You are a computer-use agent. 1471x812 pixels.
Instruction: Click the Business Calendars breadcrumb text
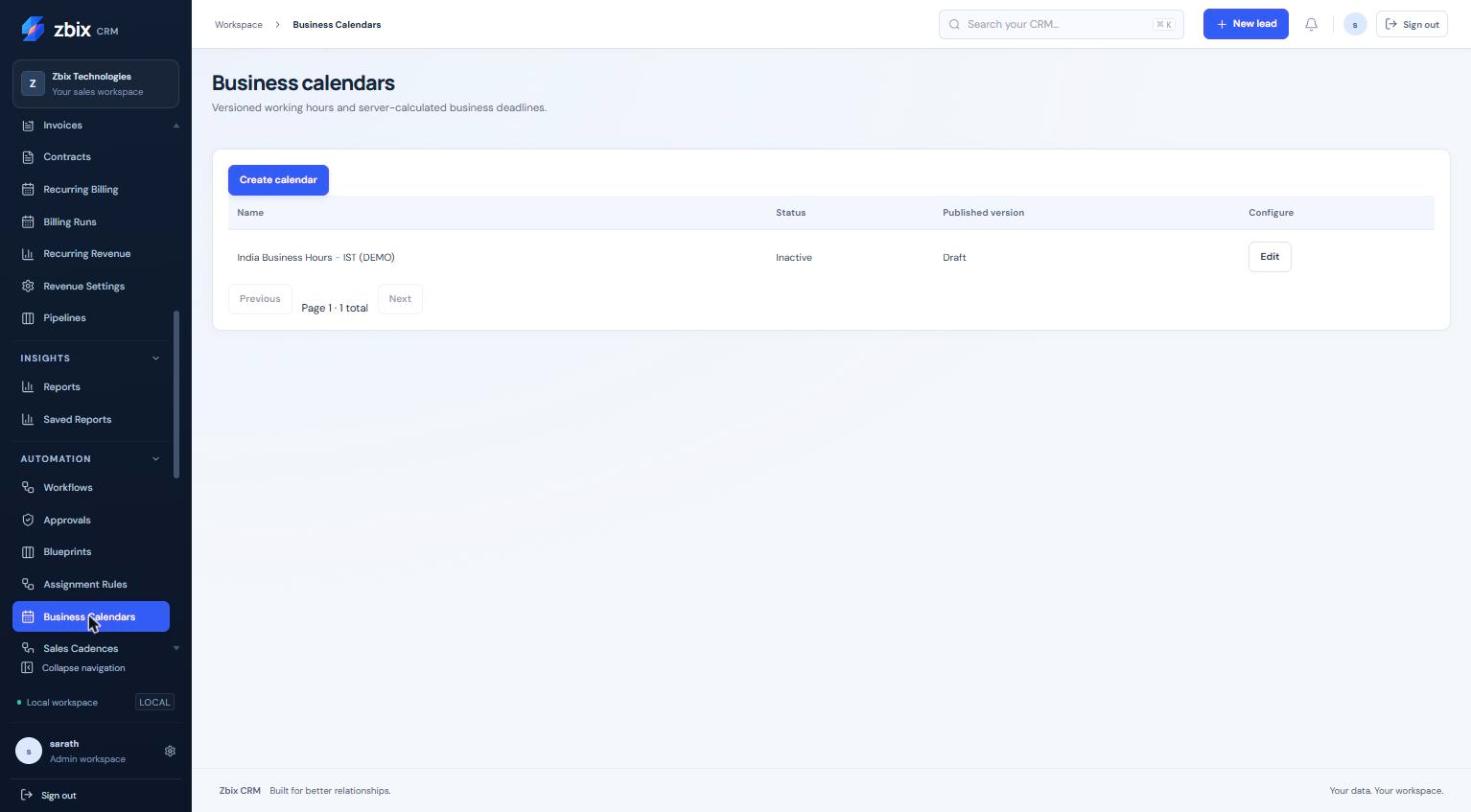tap(337, 24)
